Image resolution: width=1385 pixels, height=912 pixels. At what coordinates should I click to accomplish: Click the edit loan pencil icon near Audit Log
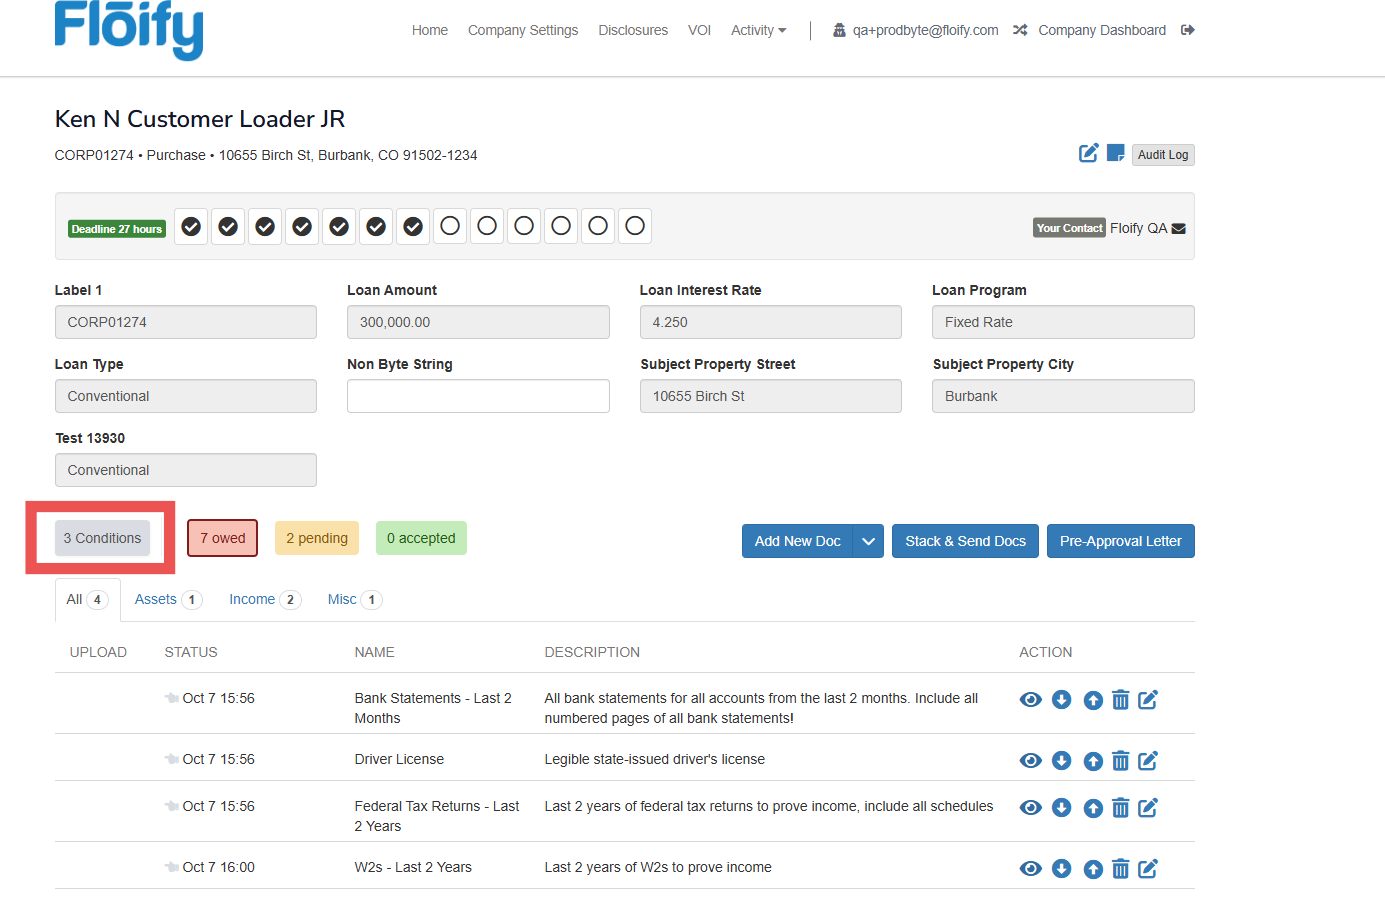point(1088,153)
